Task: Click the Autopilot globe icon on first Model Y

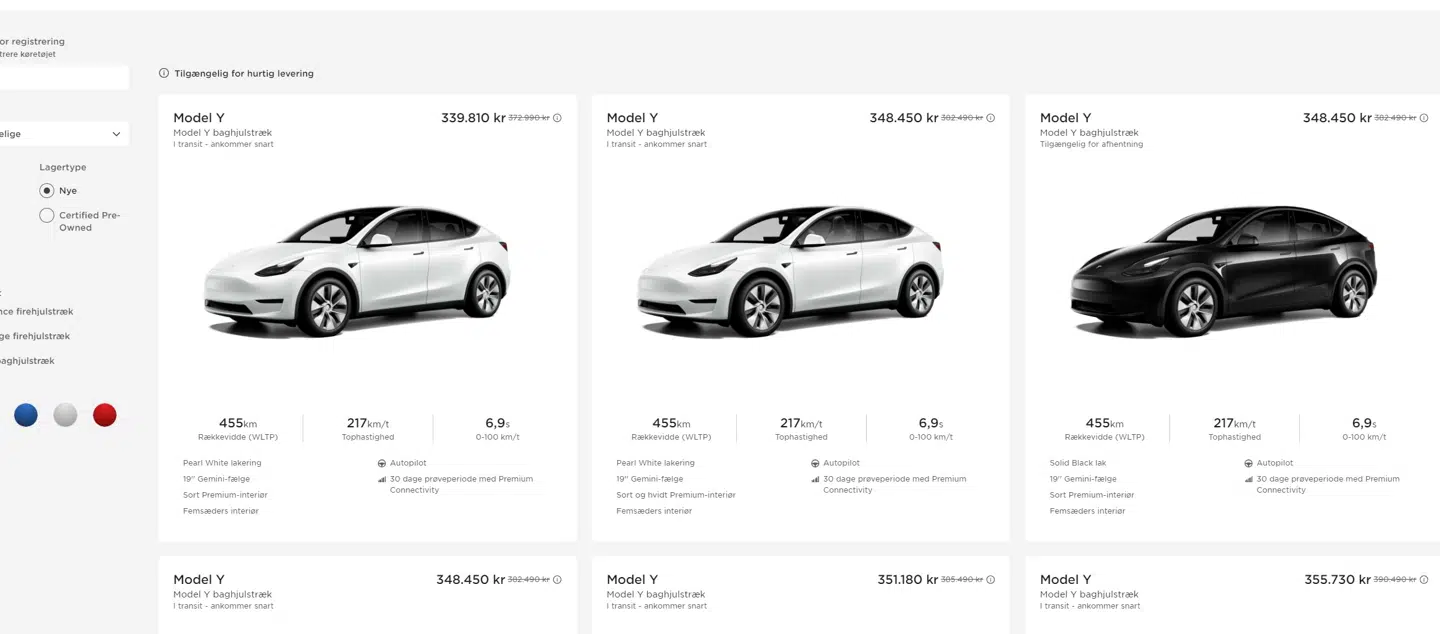Action: (382, 463)
